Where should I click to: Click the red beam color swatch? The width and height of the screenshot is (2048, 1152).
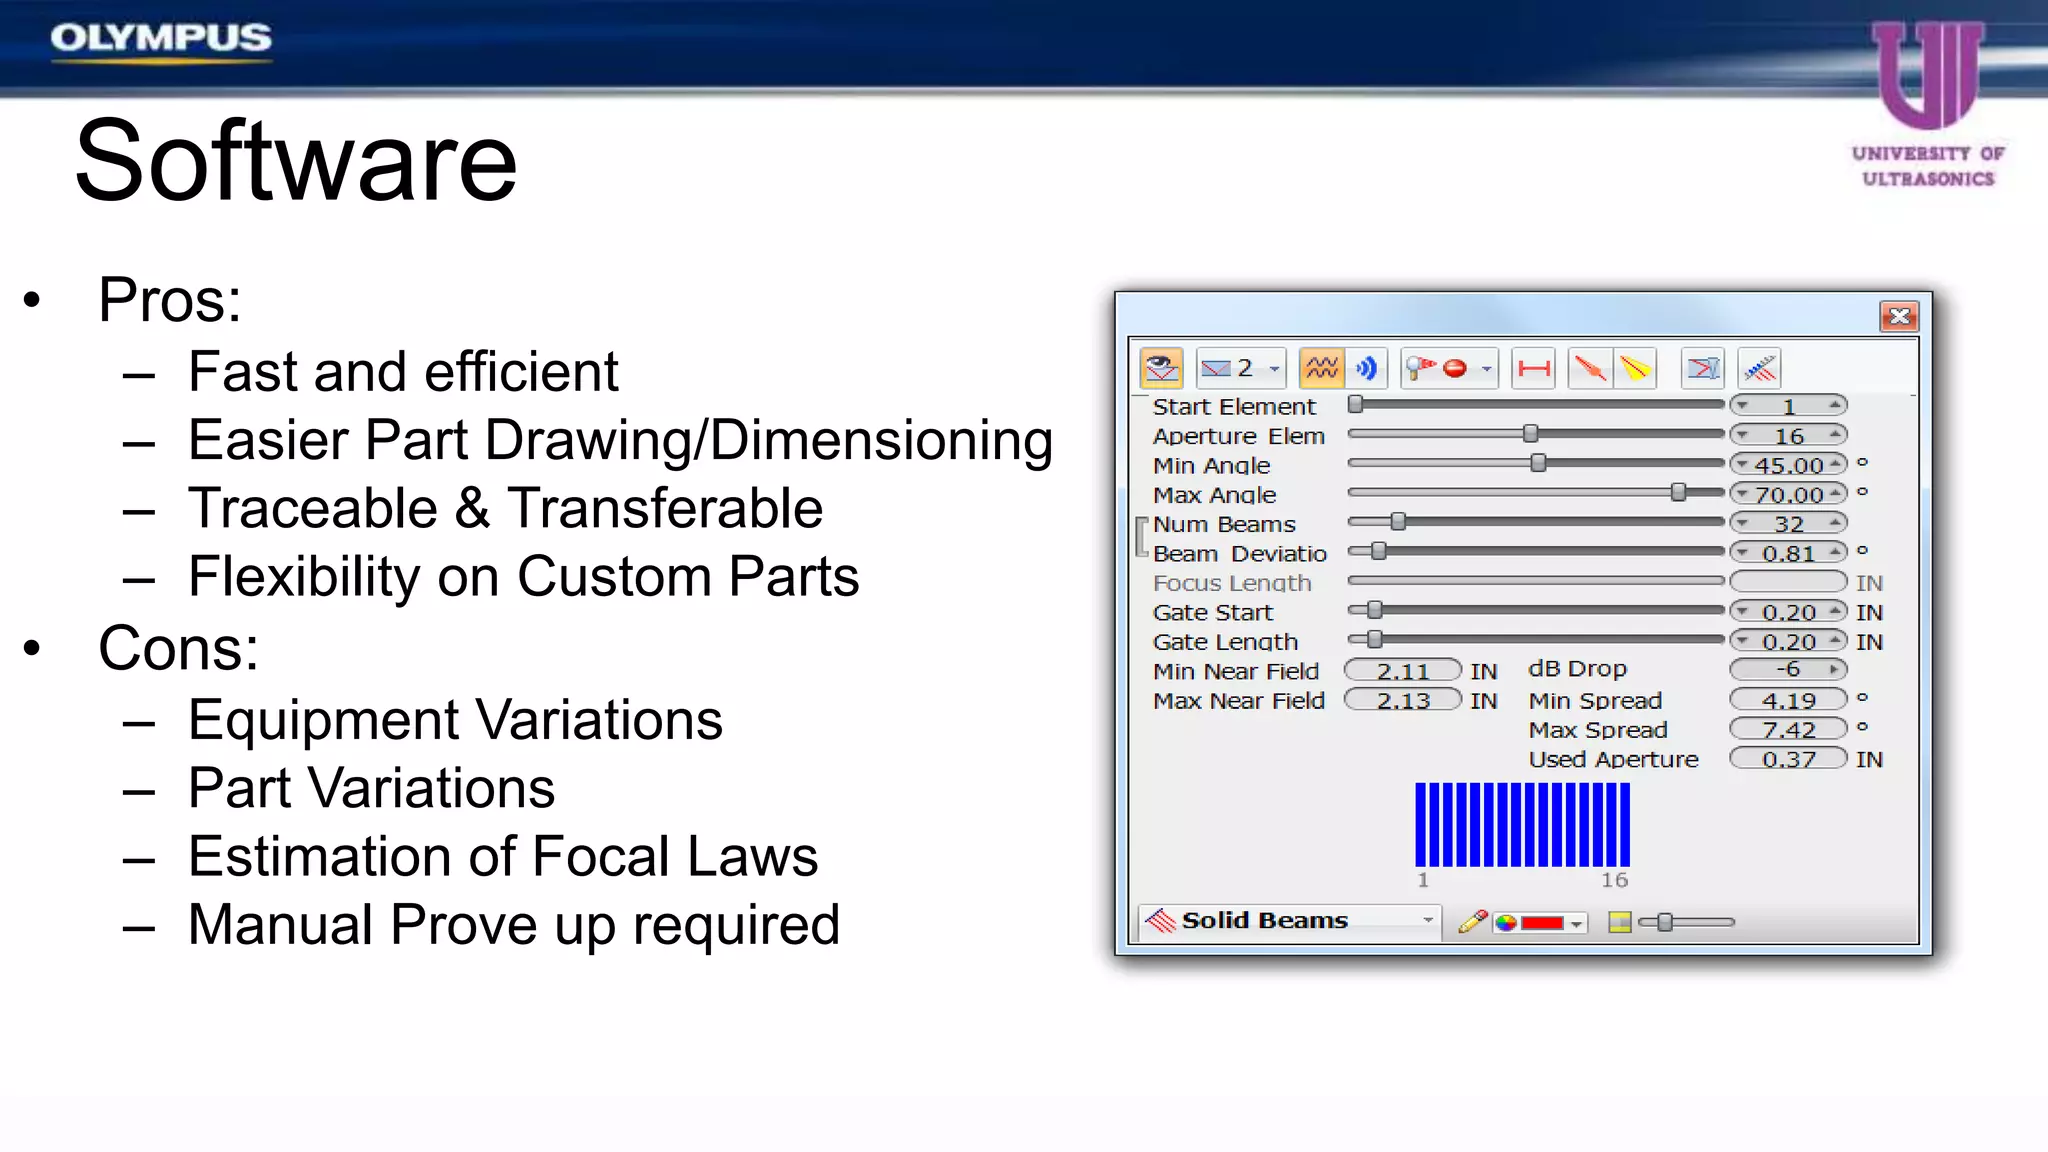(1541, 922)
